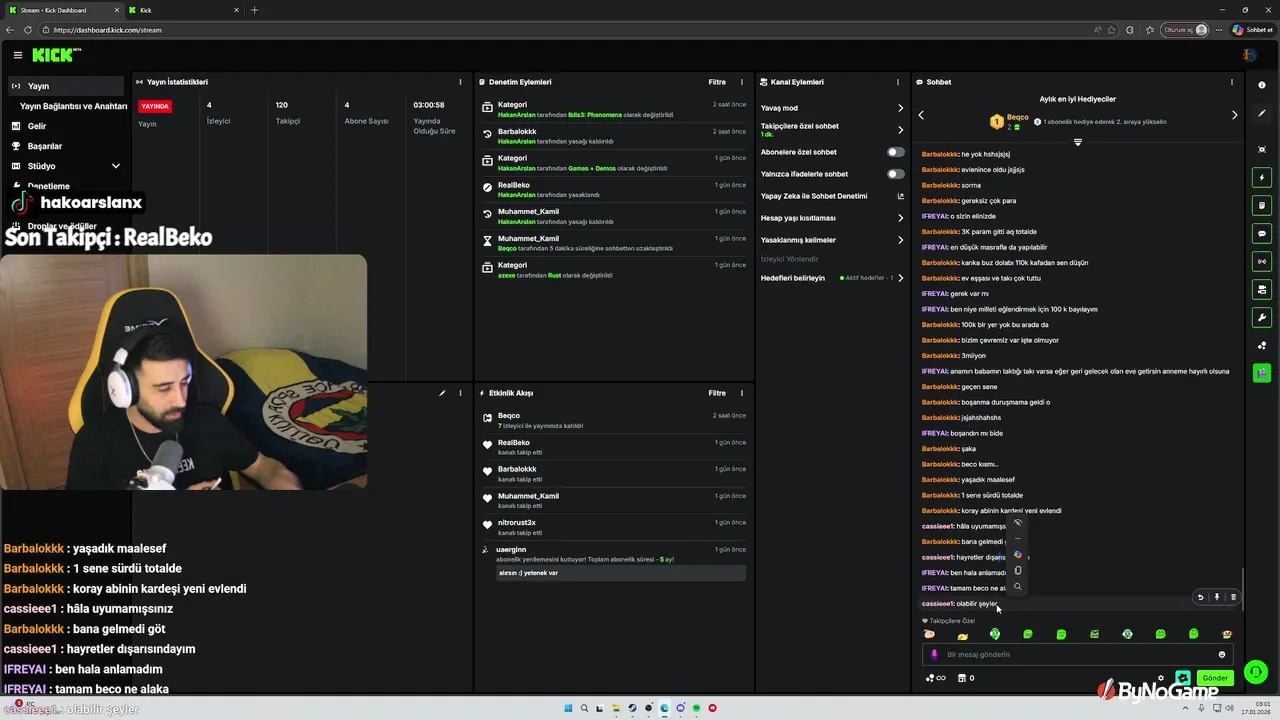The image size is (1280, 720).
Task: Click the wrench tools icon in right sidebar
Action: pyautogui.click(x=1262, y=318)
